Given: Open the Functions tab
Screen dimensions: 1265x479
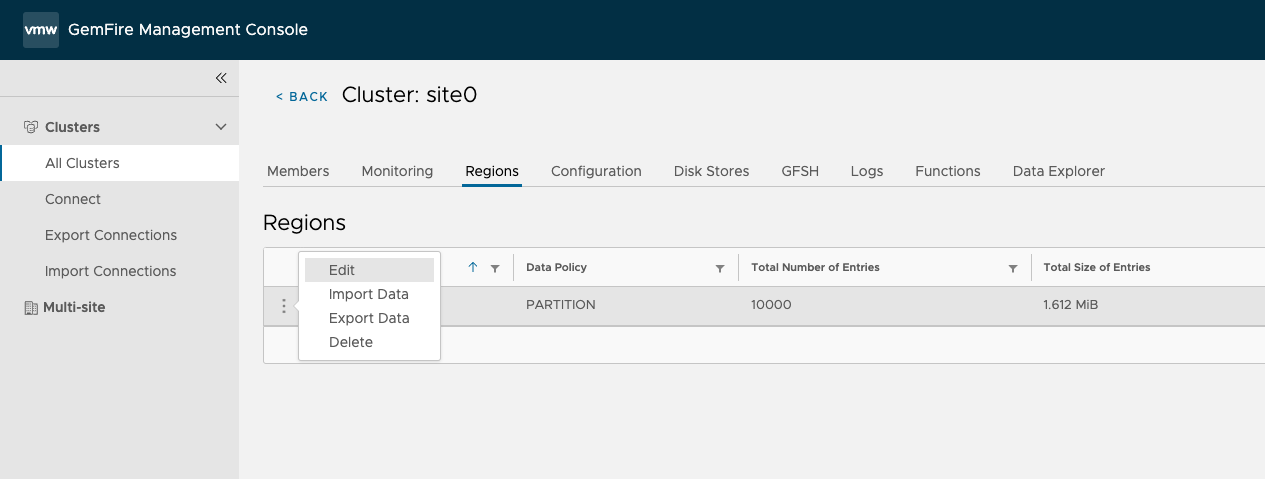Looking at the screenshot, I should pyautogui.click(x=948, y=171).
